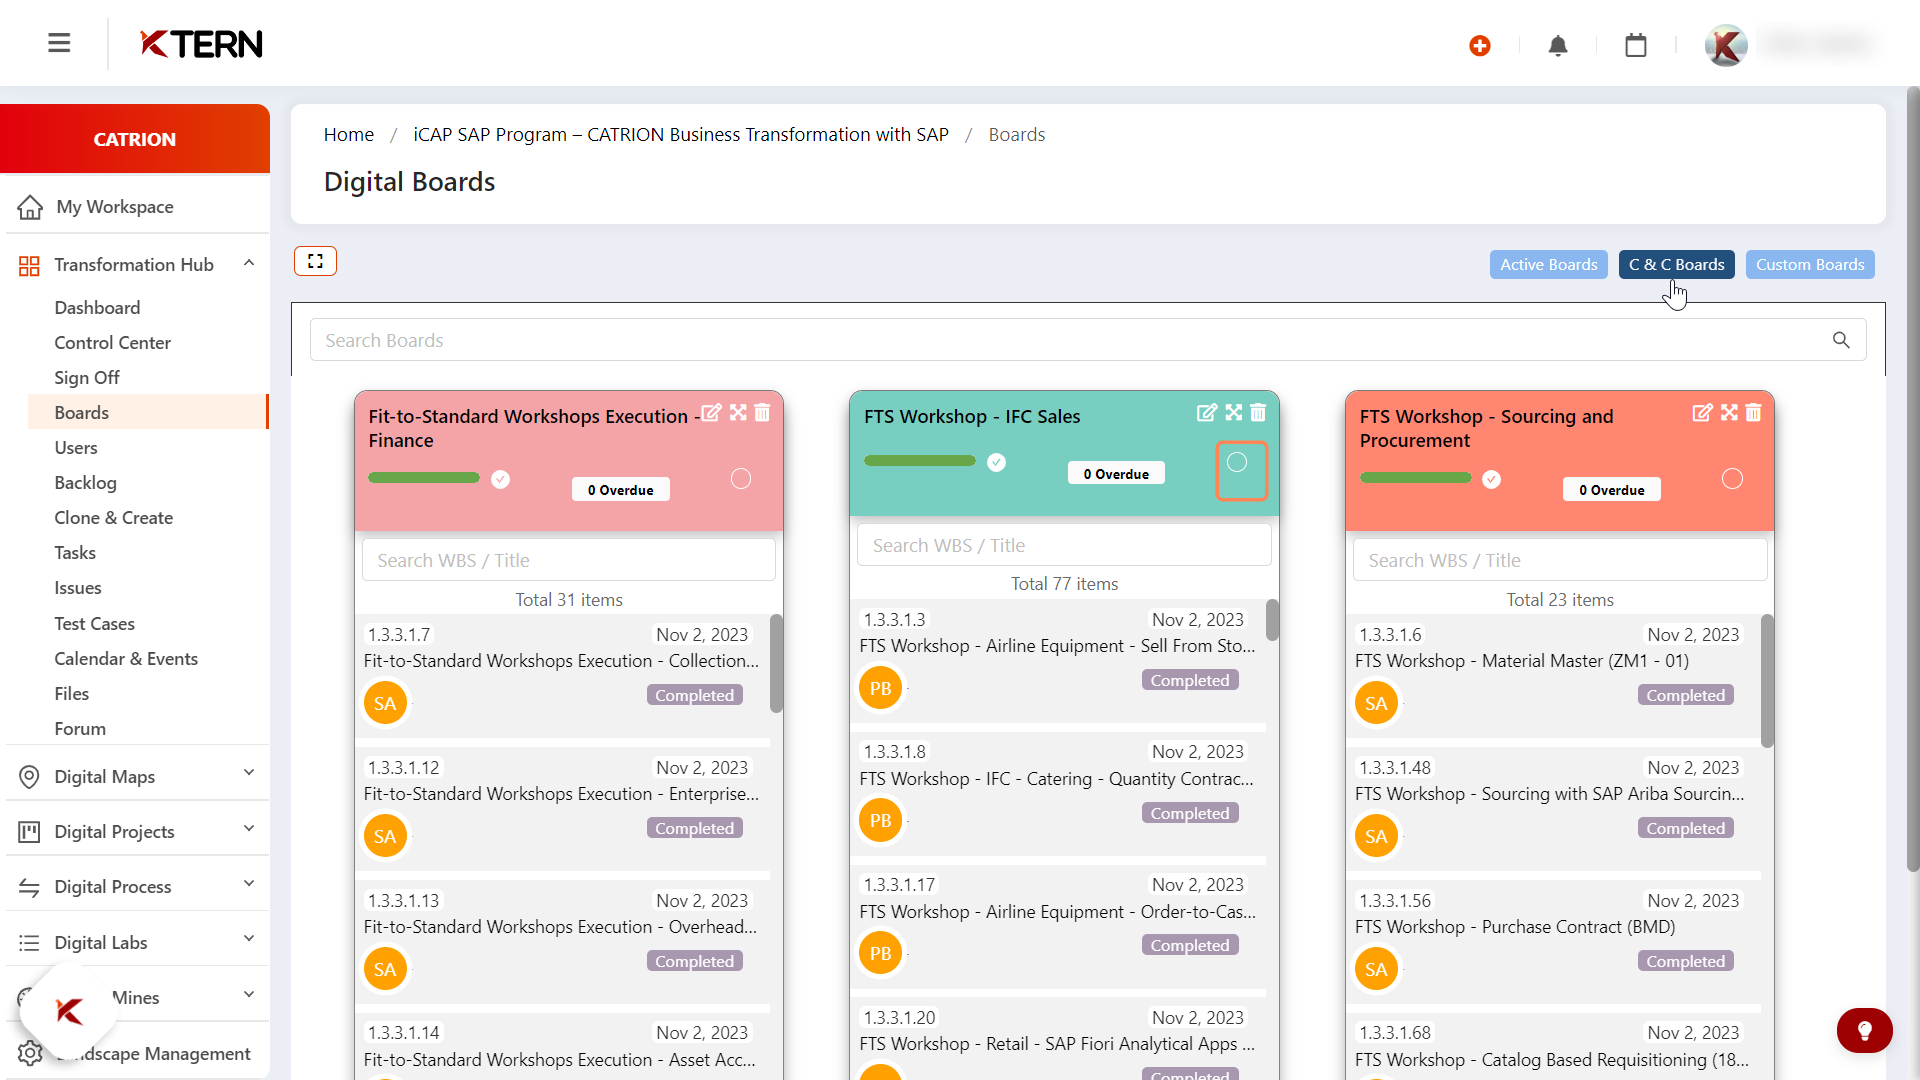The width and height of the screenshot is (1920, 1080).
Task: Edit the Sourcing and Procurement board
Action: tap(1702, 413)
